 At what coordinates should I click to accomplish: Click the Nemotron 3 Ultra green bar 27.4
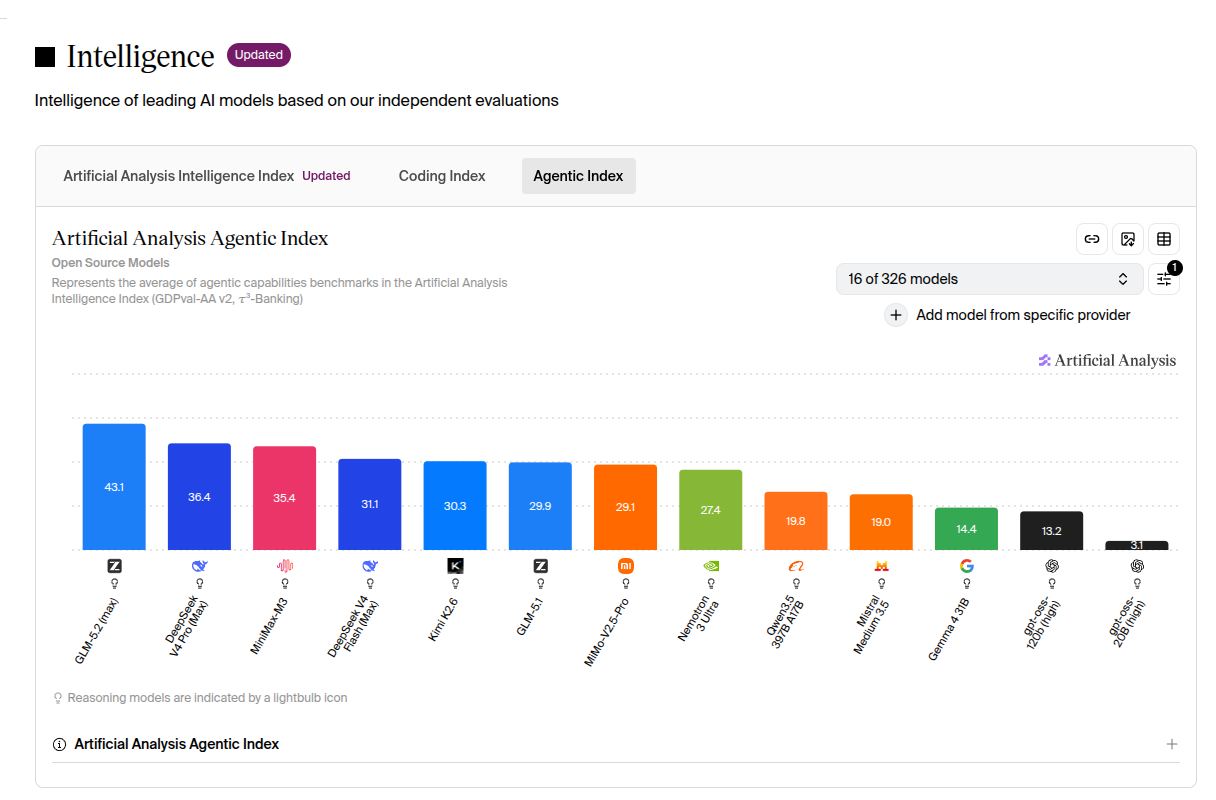click(711, 510)
